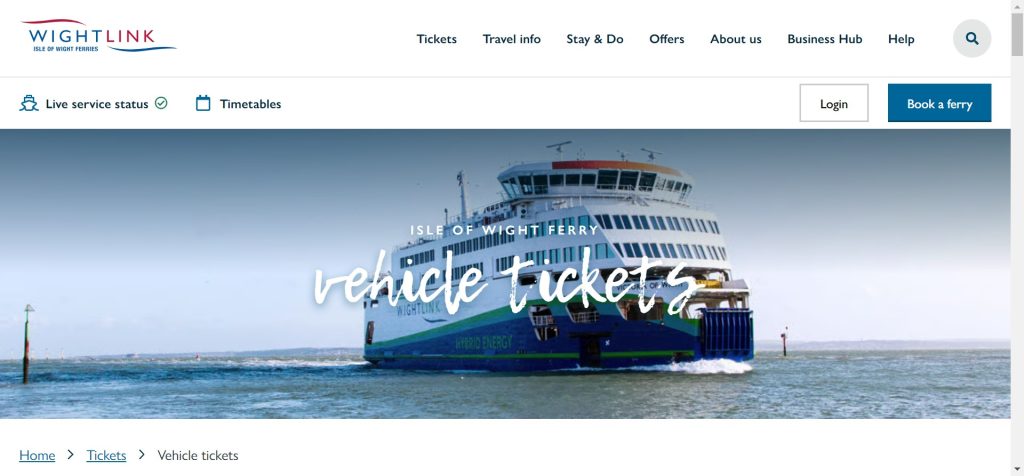Click the chevron after Home in breadcrumb
The height and width of the screenshot is (476, 1024).
point(71,454)
